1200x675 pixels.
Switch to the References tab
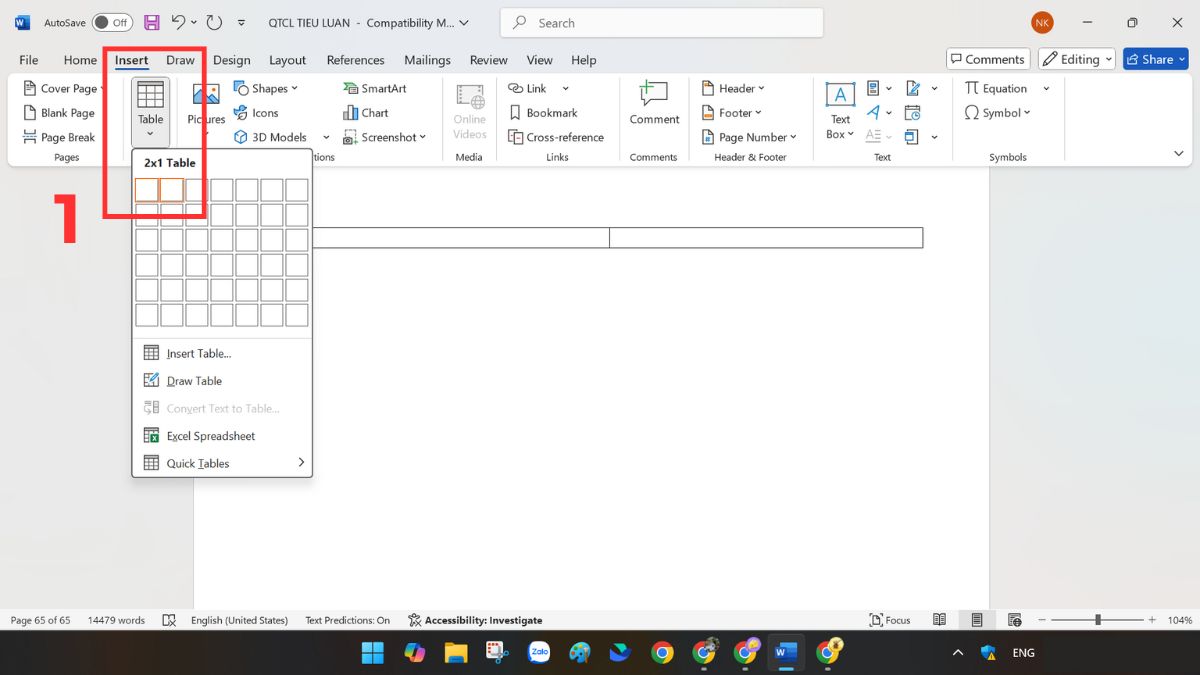(x=356, y=60)
